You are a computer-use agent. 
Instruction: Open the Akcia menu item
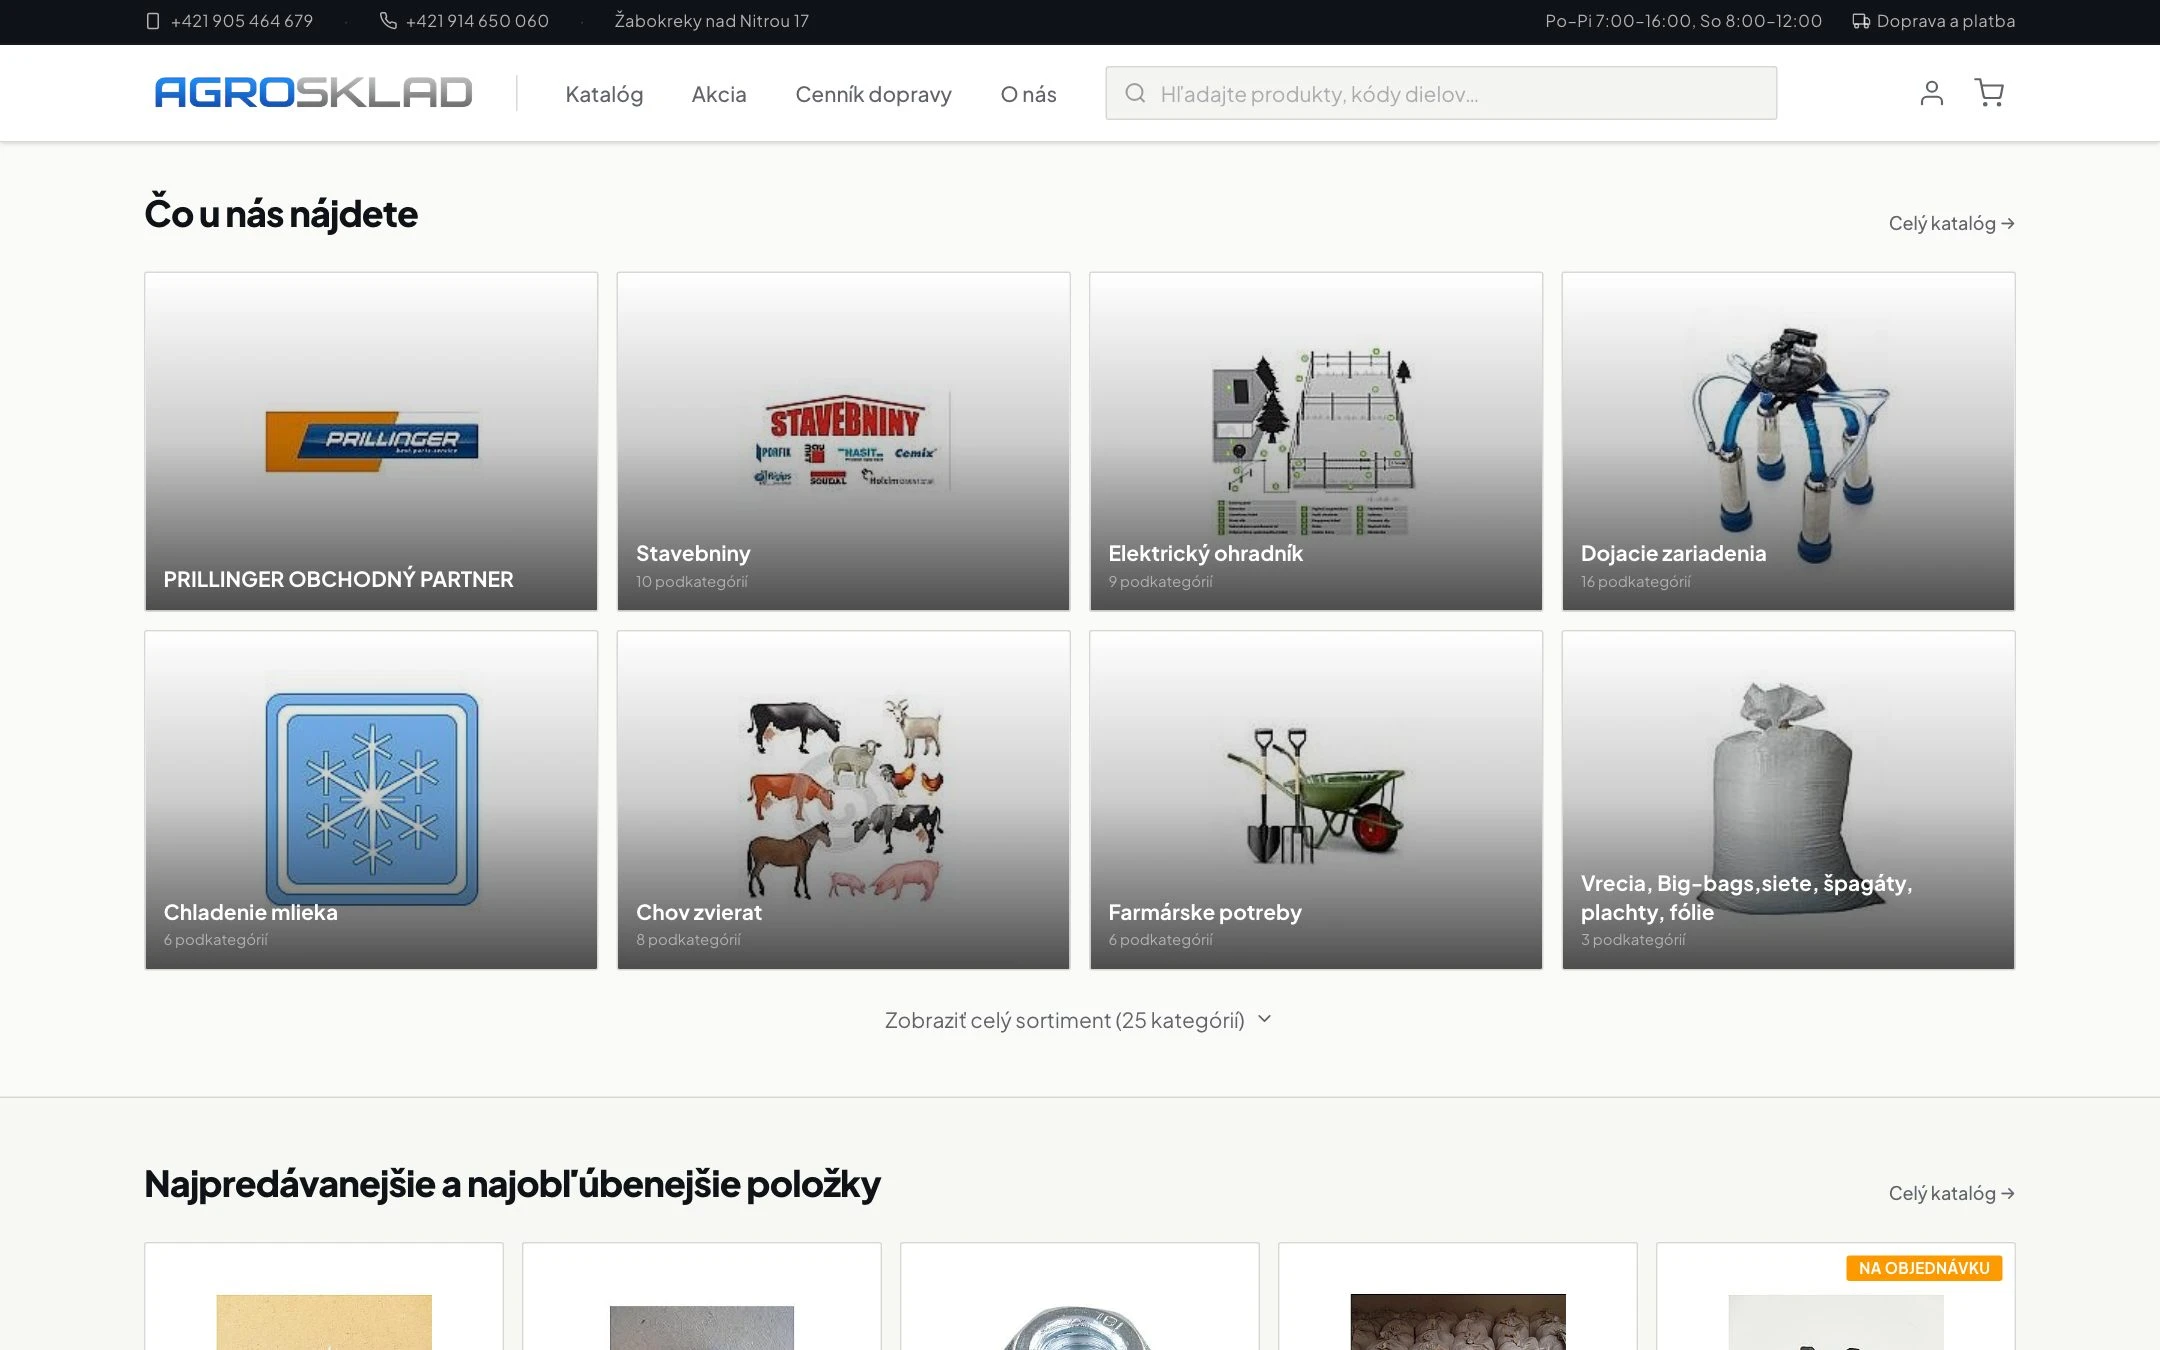coord(719,94)
